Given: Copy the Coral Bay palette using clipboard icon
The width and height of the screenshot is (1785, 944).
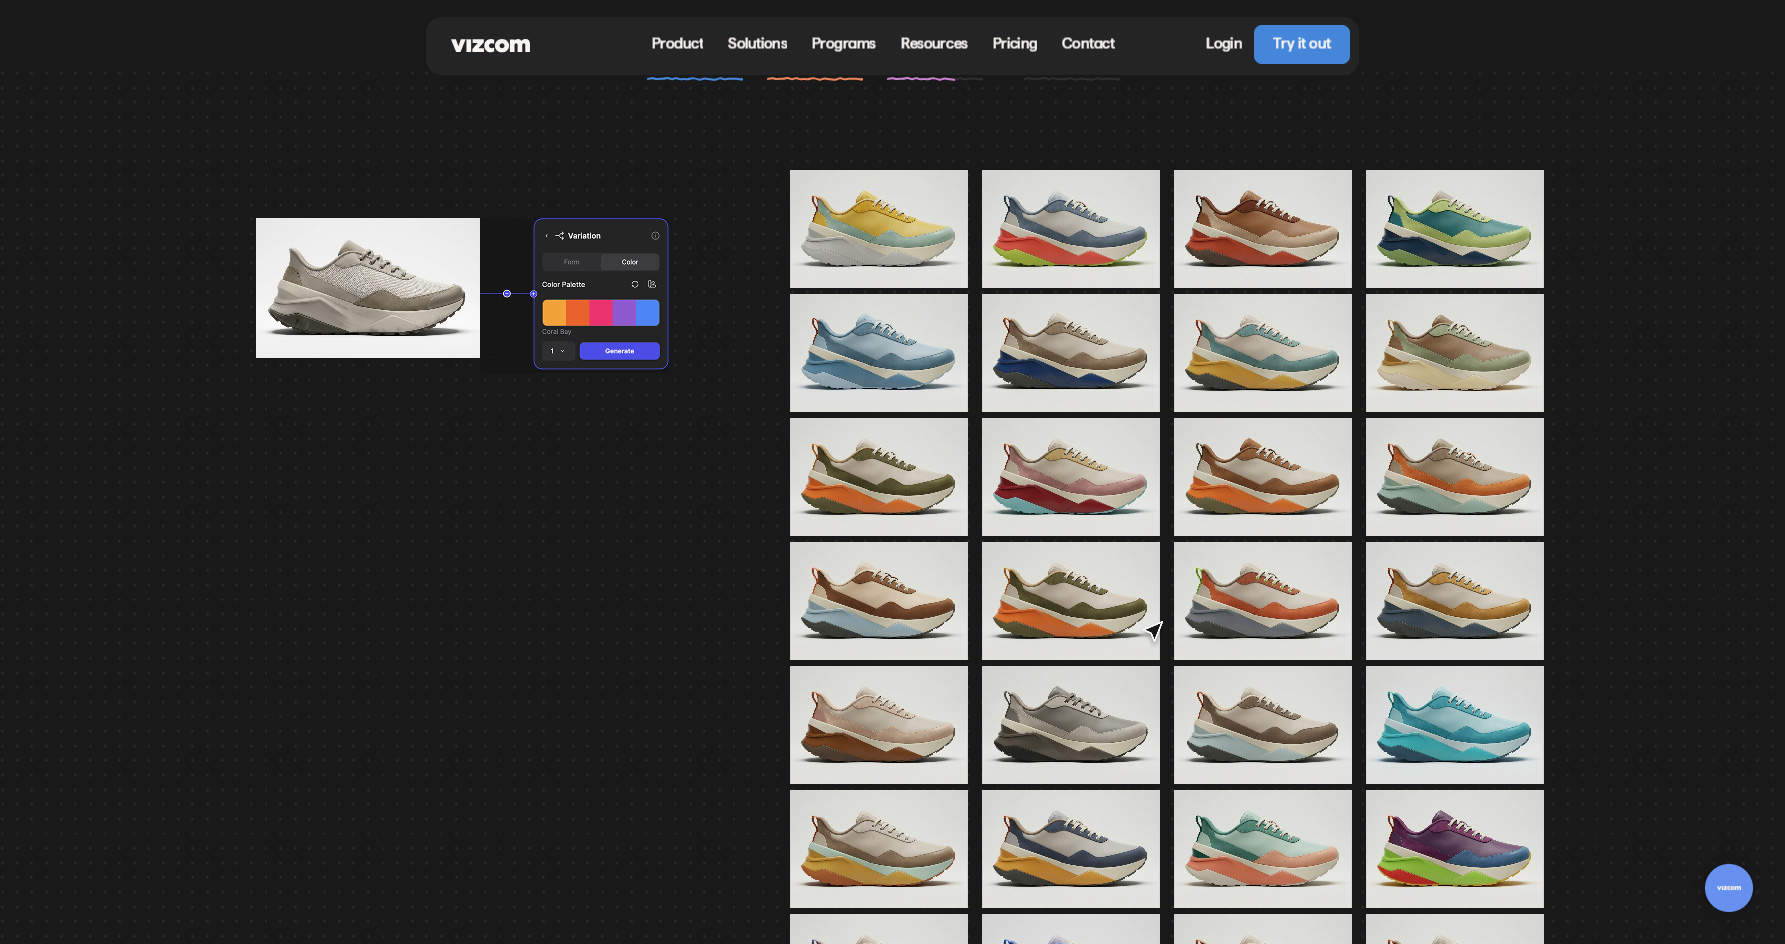Looking at the screenshot, I should click(x=651, y=284).
